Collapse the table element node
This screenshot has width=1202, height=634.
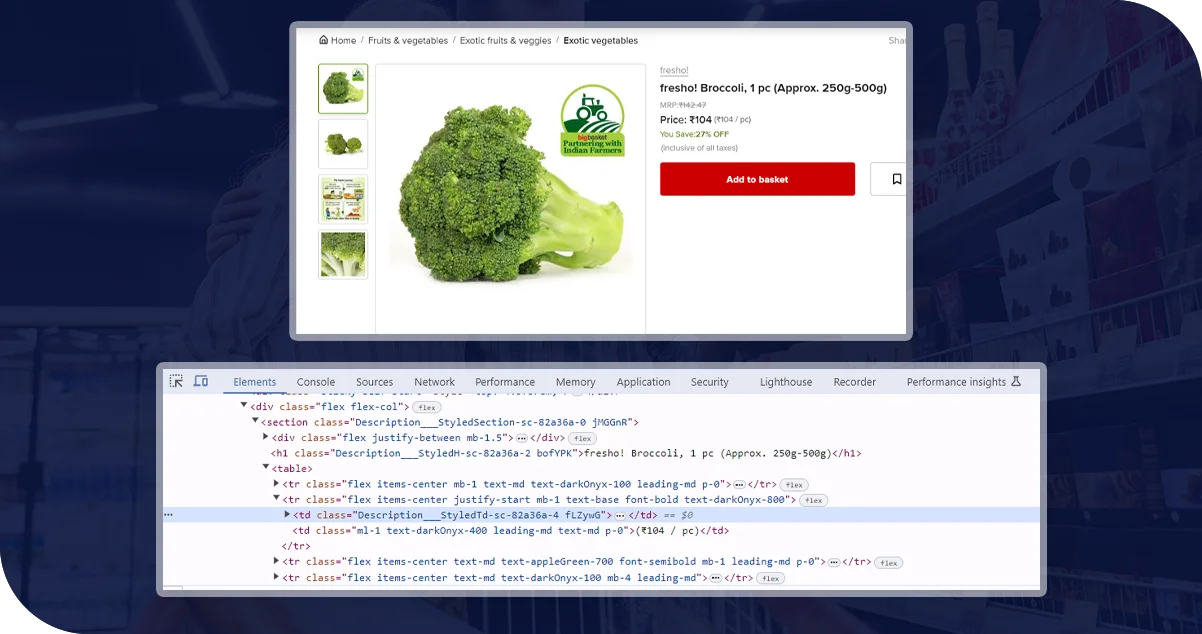(266, 468)
